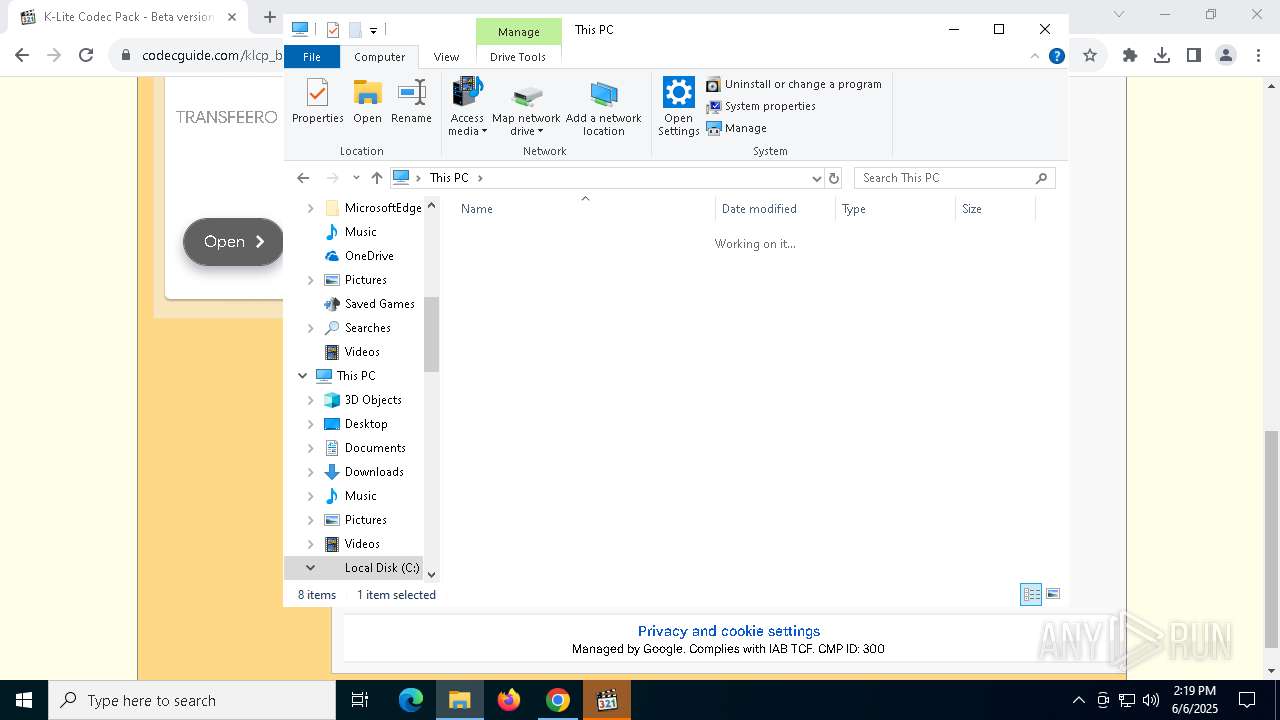Collapse the This PC tree node
The height and width of the screenshot is (720, 1280).
302,376
